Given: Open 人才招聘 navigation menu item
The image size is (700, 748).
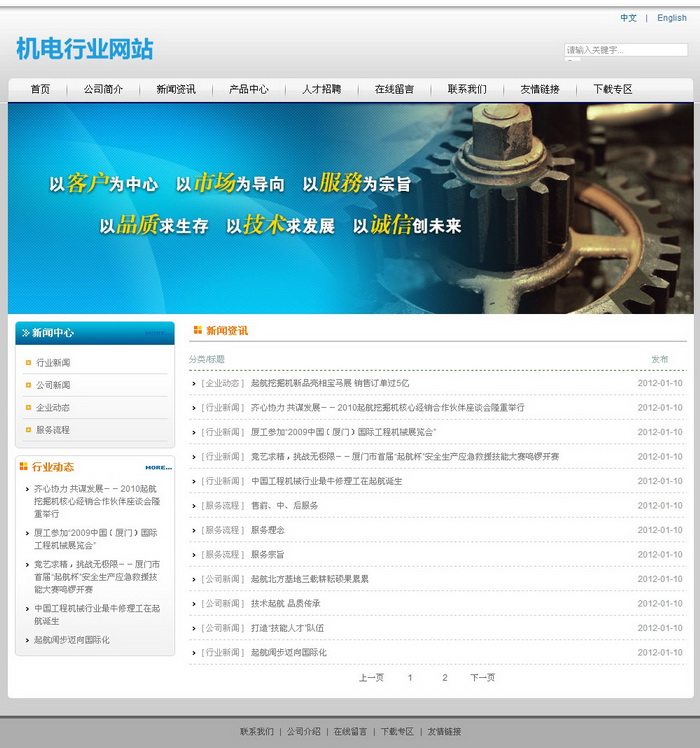Looking at the screenshot, I should [x=321, y=89].
